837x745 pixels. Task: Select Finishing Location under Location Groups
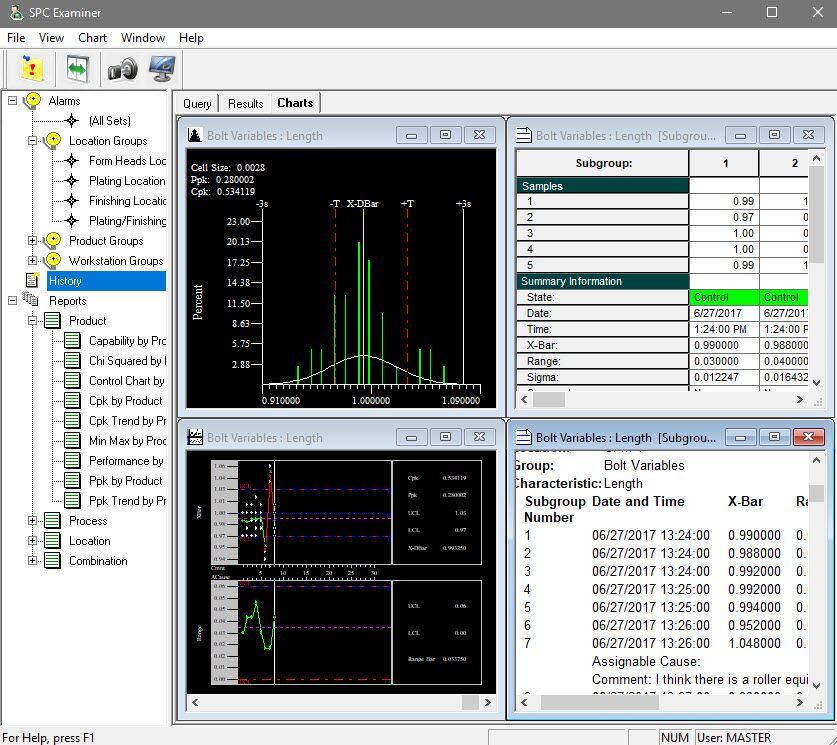(x=127, y=201)
